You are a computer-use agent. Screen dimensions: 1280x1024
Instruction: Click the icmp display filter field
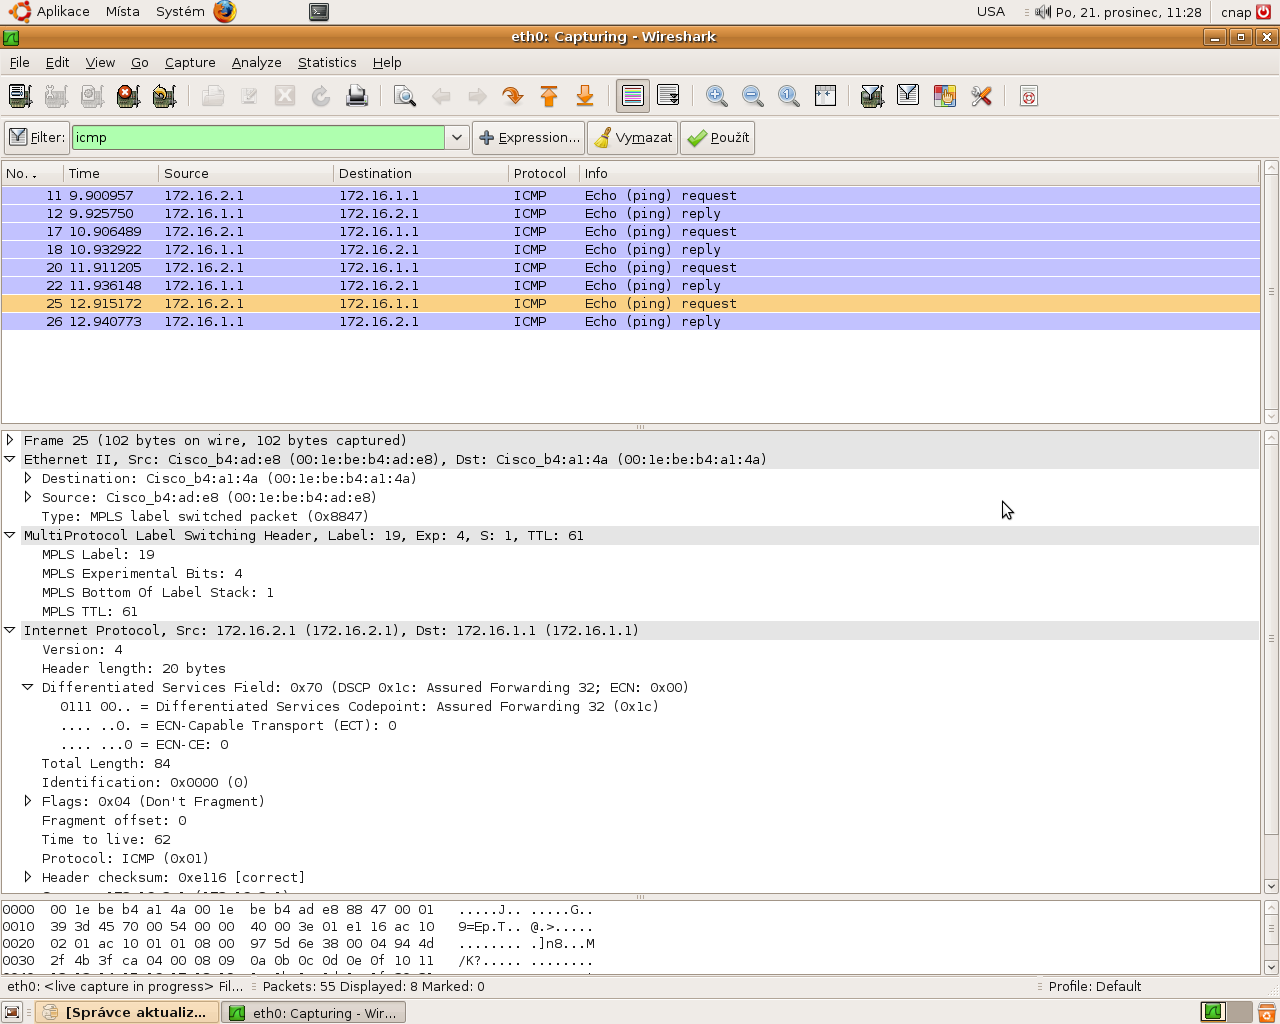tap(258, 138)
